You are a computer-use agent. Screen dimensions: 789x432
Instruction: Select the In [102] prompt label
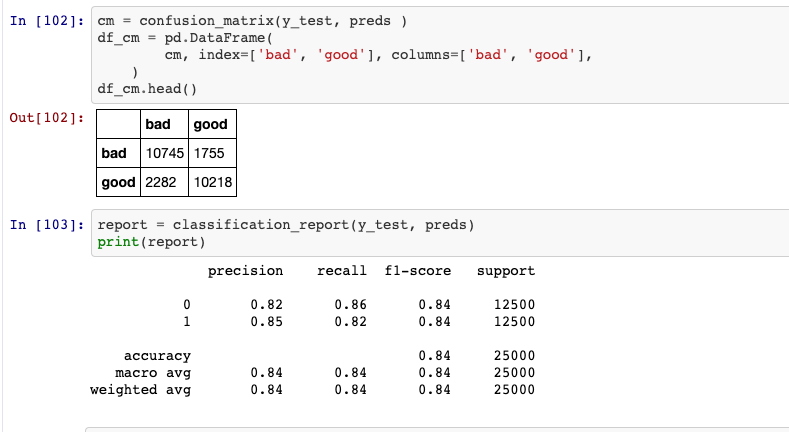pyautogui.click(x=47, y=21)
